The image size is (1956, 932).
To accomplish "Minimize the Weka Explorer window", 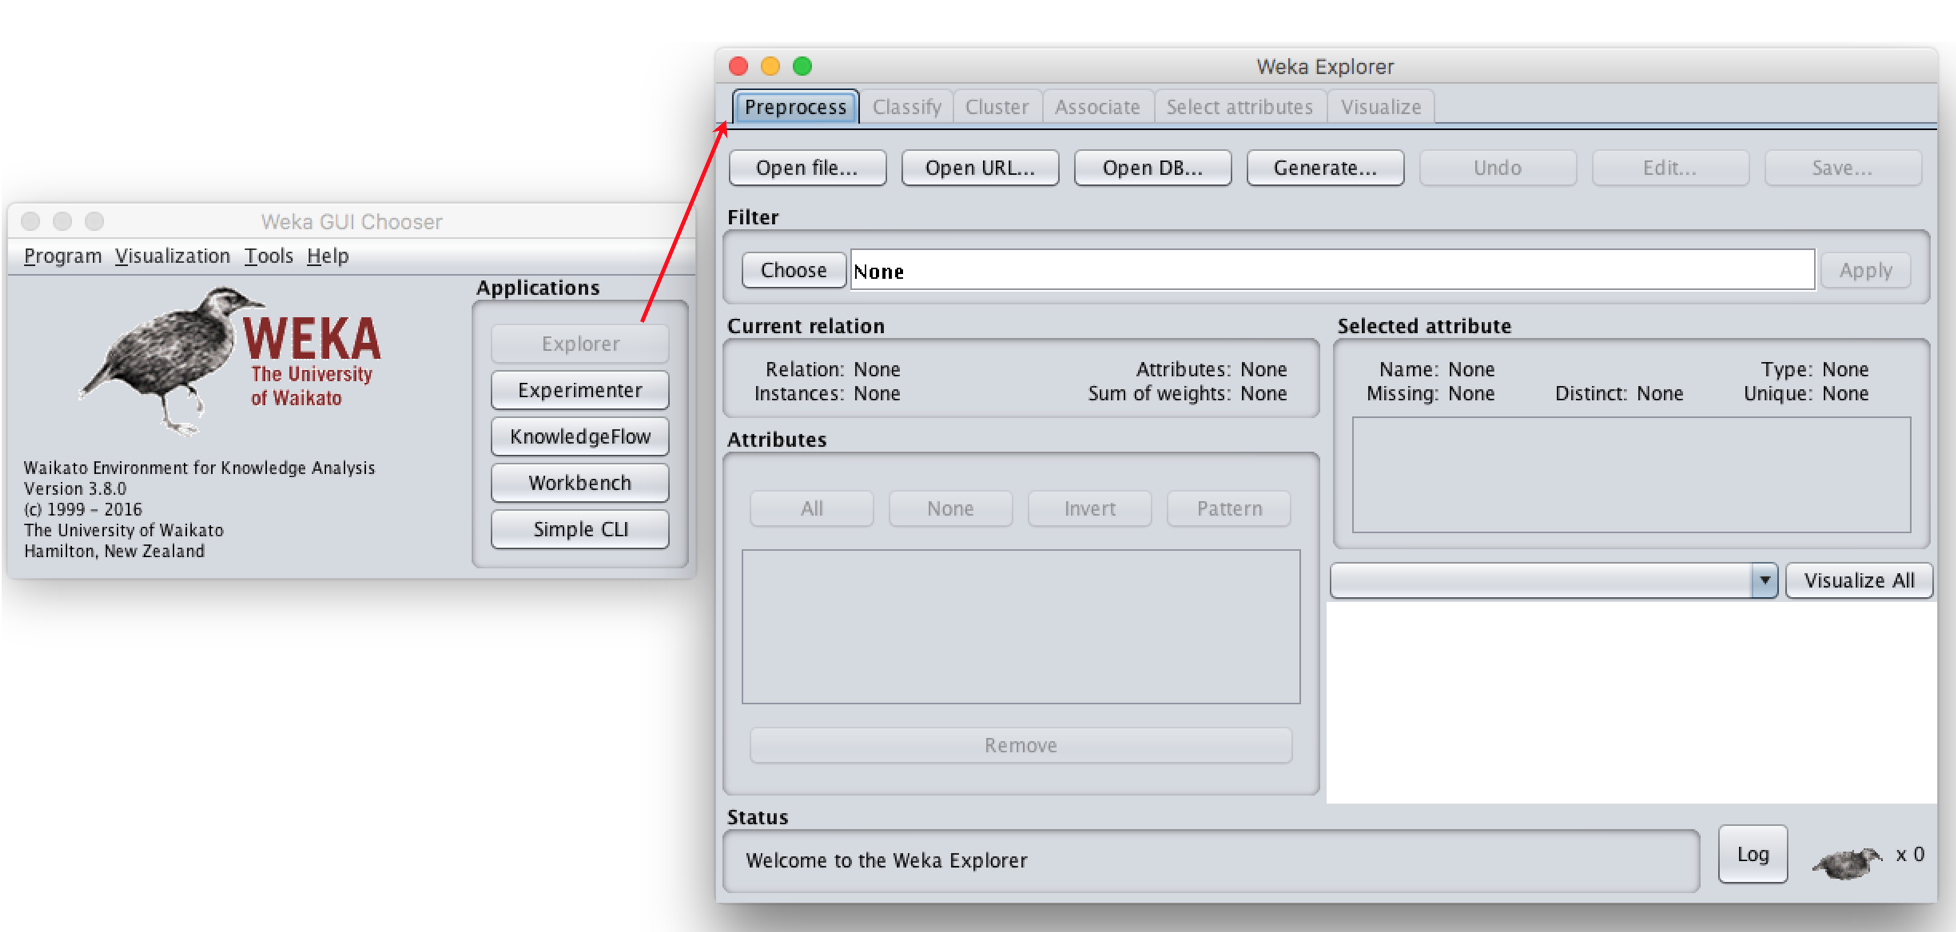I will (770, 66).
